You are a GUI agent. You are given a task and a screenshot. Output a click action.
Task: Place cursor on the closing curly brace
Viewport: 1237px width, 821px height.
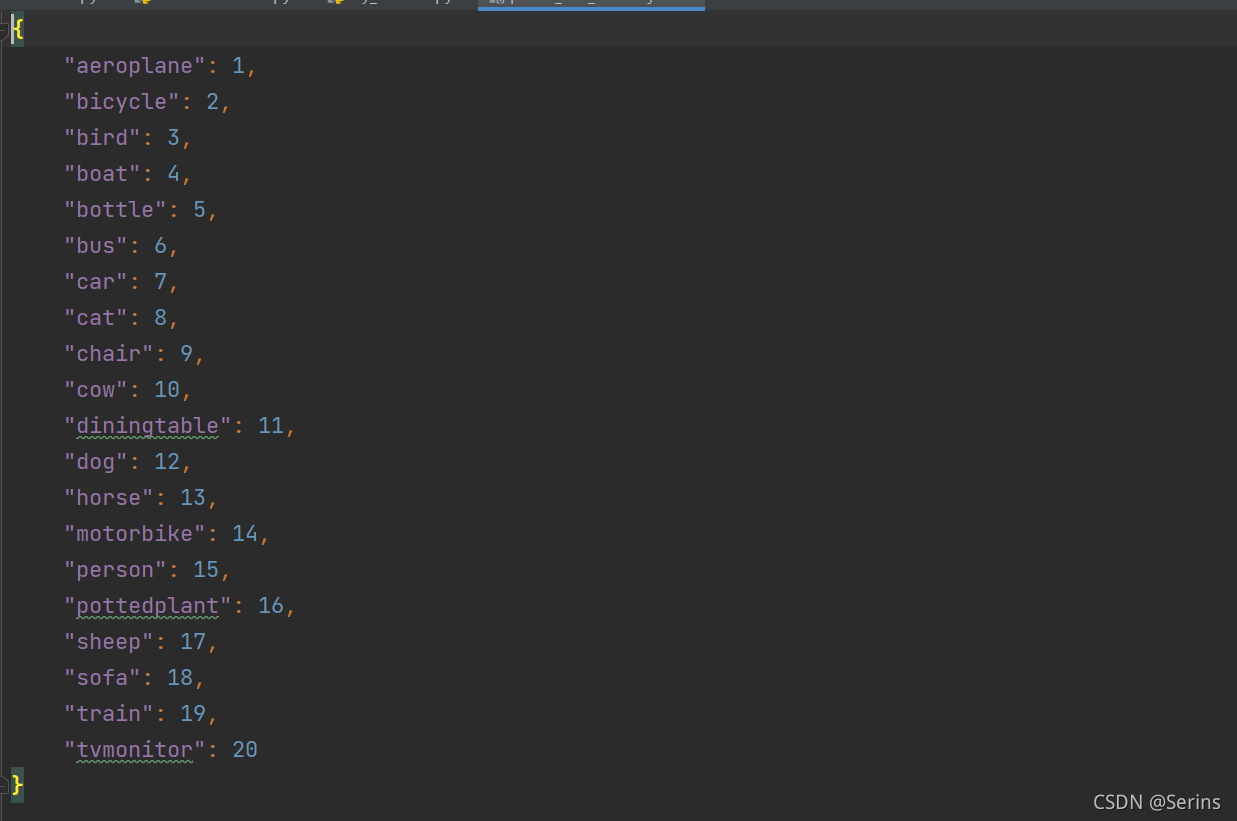pyautogui.click(x=17, y=785)
